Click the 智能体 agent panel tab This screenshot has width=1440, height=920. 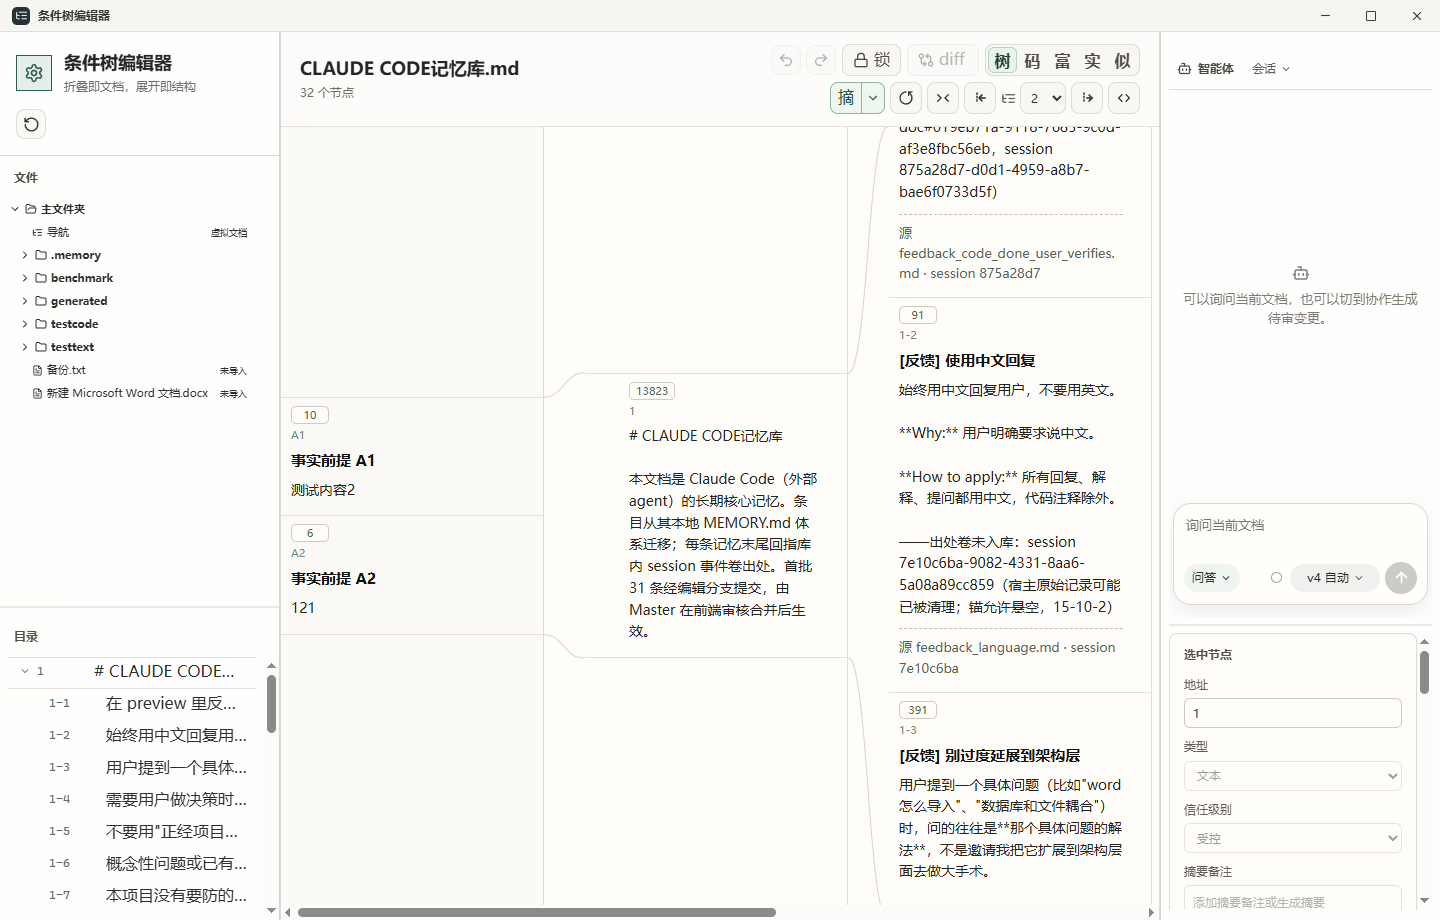[x=1206, y=69]
